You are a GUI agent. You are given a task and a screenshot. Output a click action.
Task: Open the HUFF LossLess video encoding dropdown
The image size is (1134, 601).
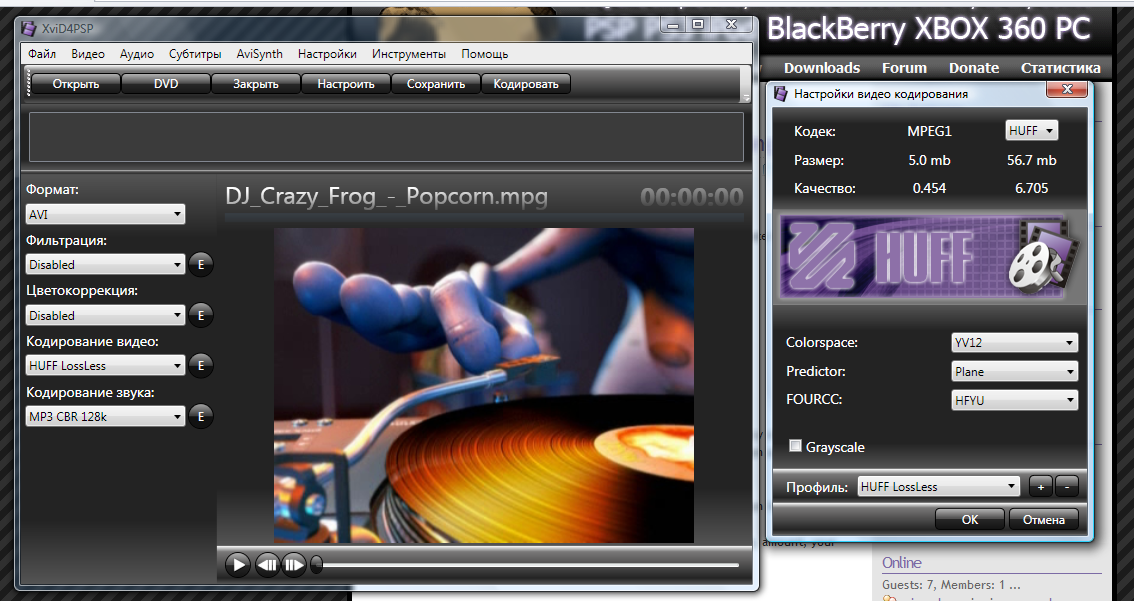point(106,366)
